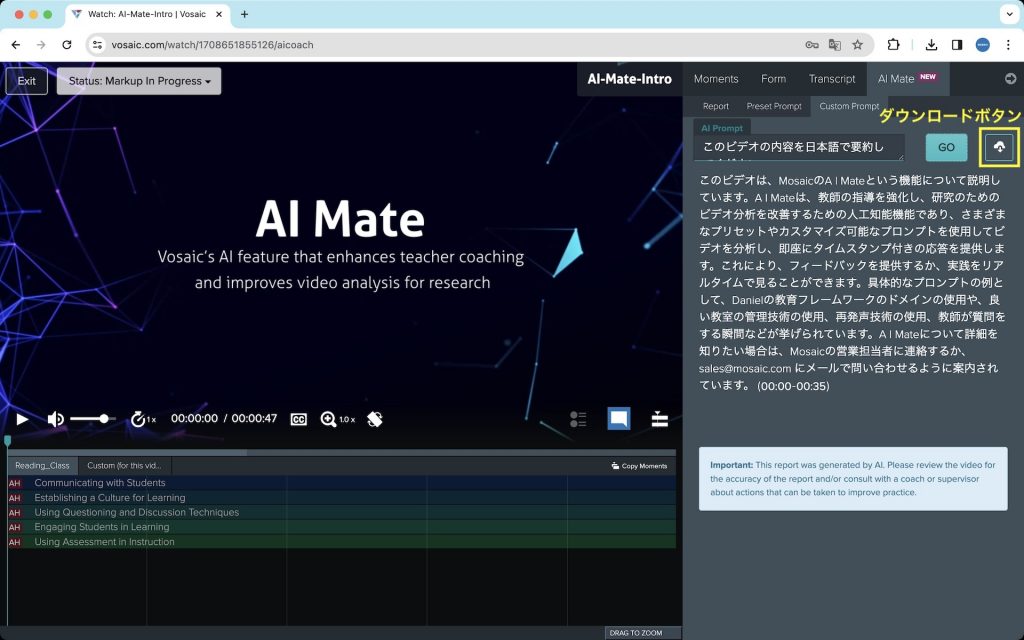Click the AI Prompt text field

click(799, 148)
